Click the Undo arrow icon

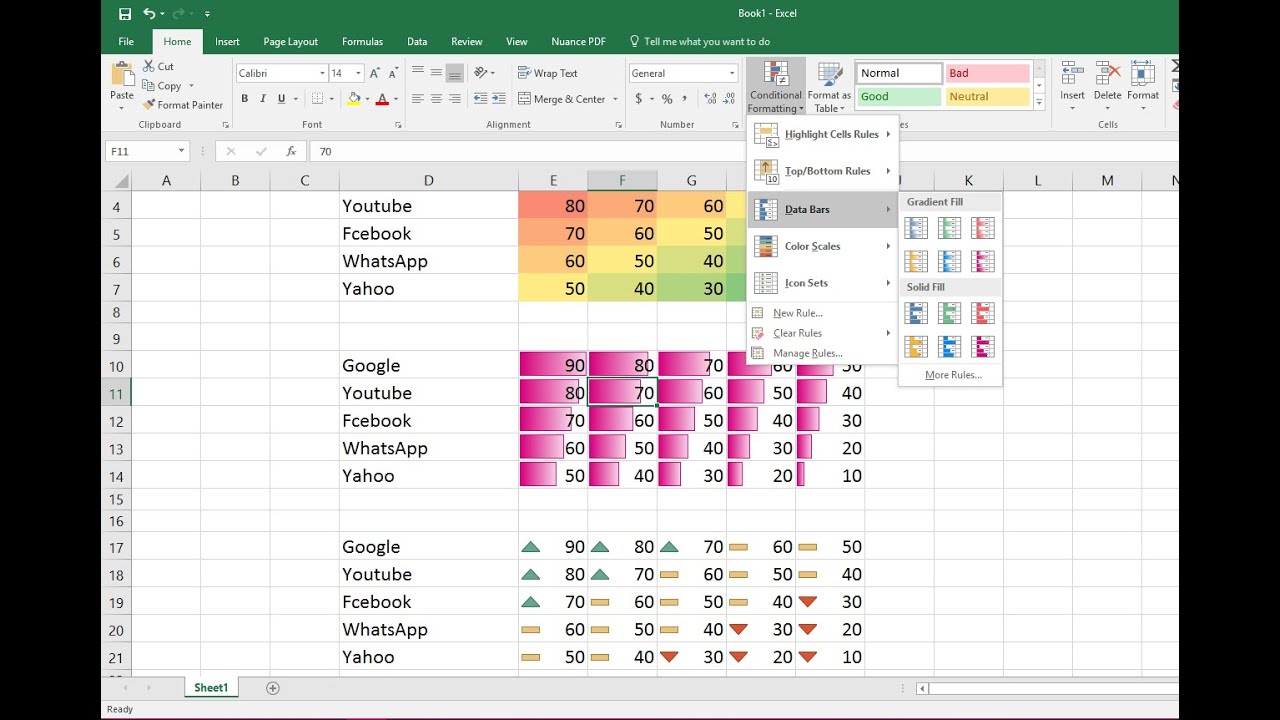click(x=149, y=14)
